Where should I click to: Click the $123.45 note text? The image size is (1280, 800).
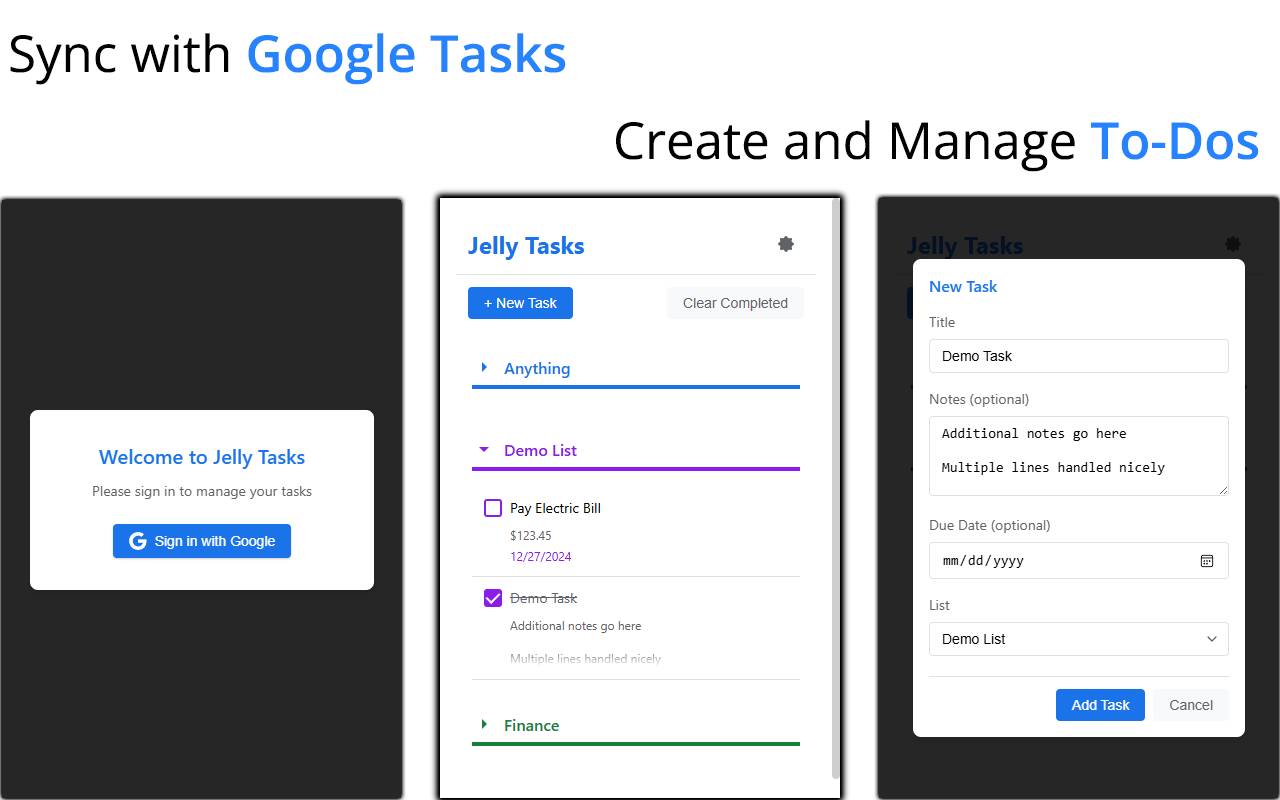click(x=531, y=536)
